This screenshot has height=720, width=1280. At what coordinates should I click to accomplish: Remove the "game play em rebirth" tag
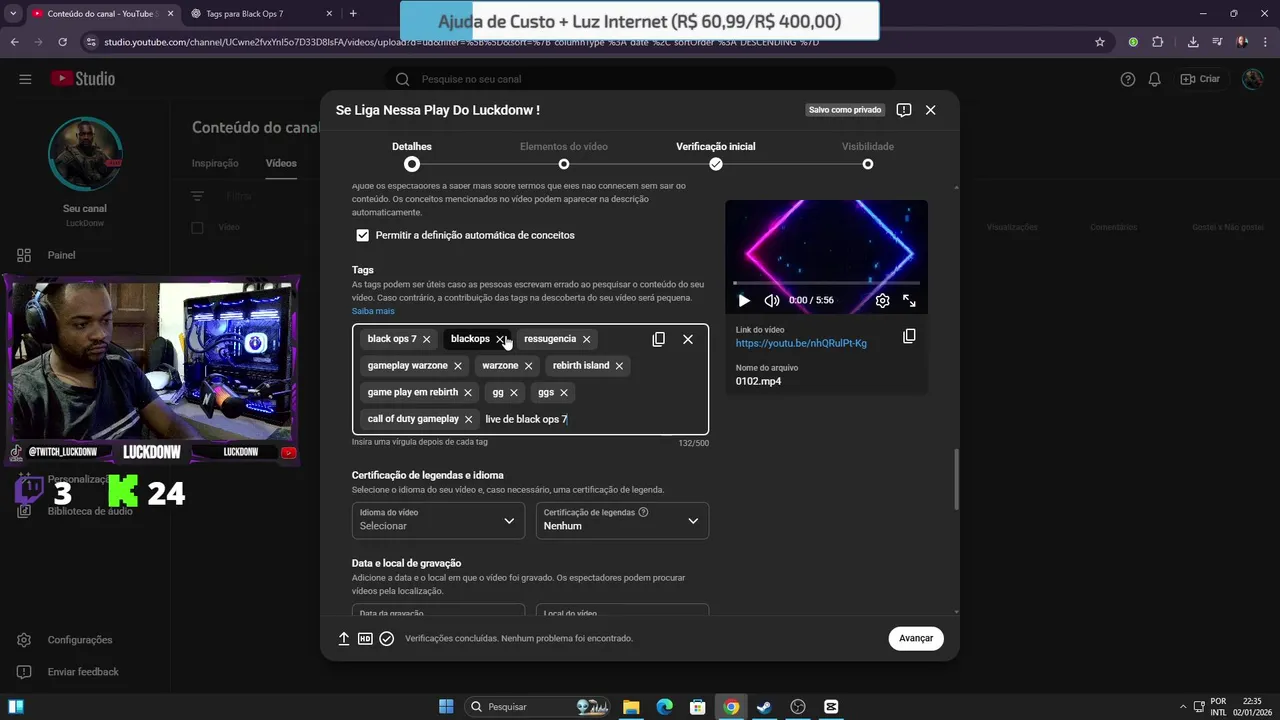(x=468, y=393)
